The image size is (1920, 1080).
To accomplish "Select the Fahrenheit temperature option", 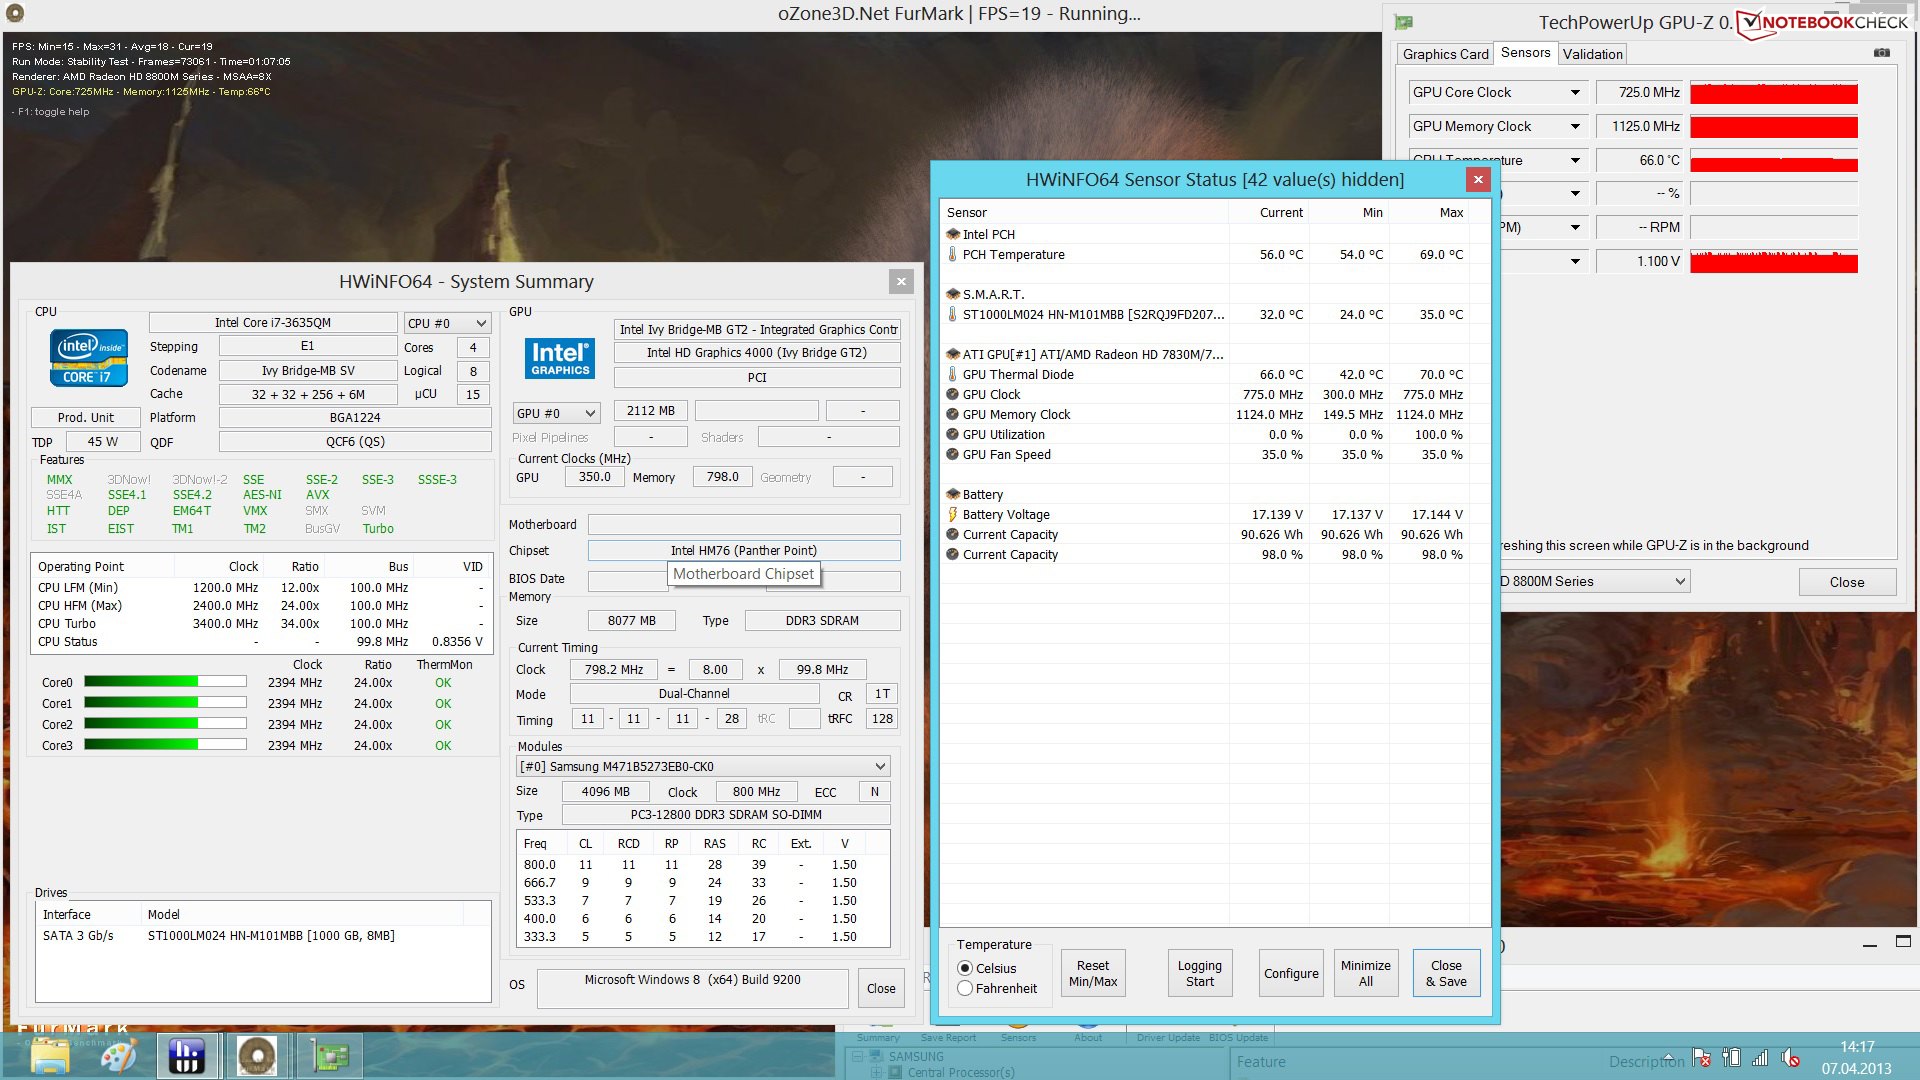I will coord(965,988).
